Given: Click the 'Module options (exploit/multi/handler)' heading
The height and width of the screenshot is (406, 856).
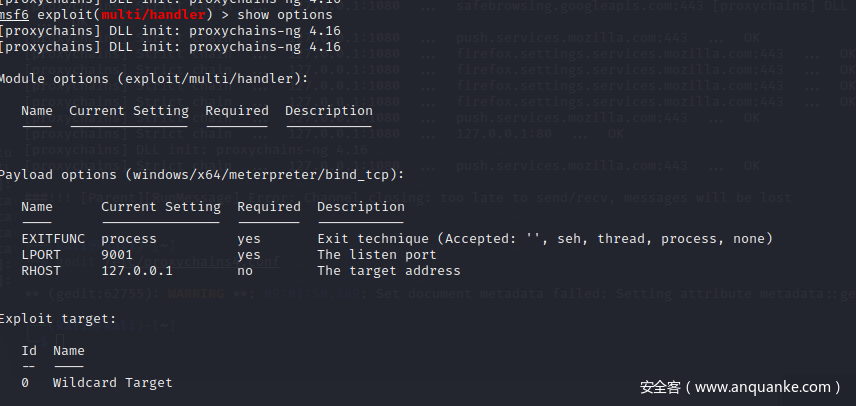Looking at the screenshot, I should [x=152, y=78].
